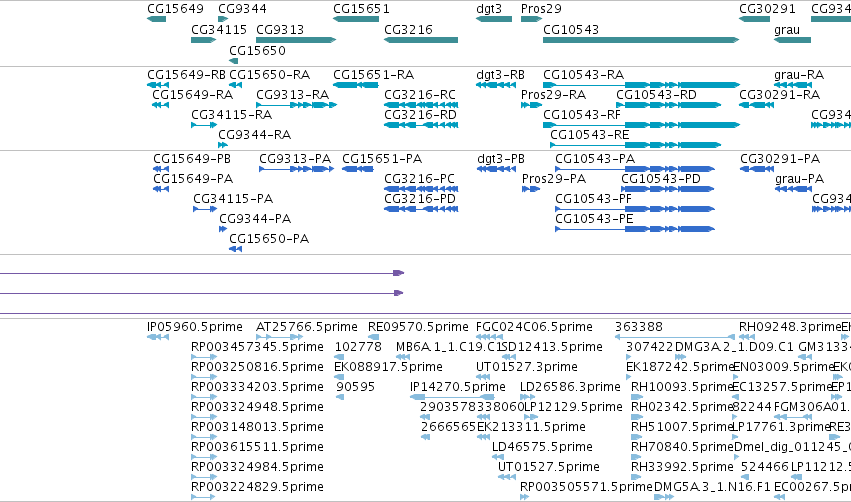Click protein CG9313-PA
851x502 pixels.
295,159
